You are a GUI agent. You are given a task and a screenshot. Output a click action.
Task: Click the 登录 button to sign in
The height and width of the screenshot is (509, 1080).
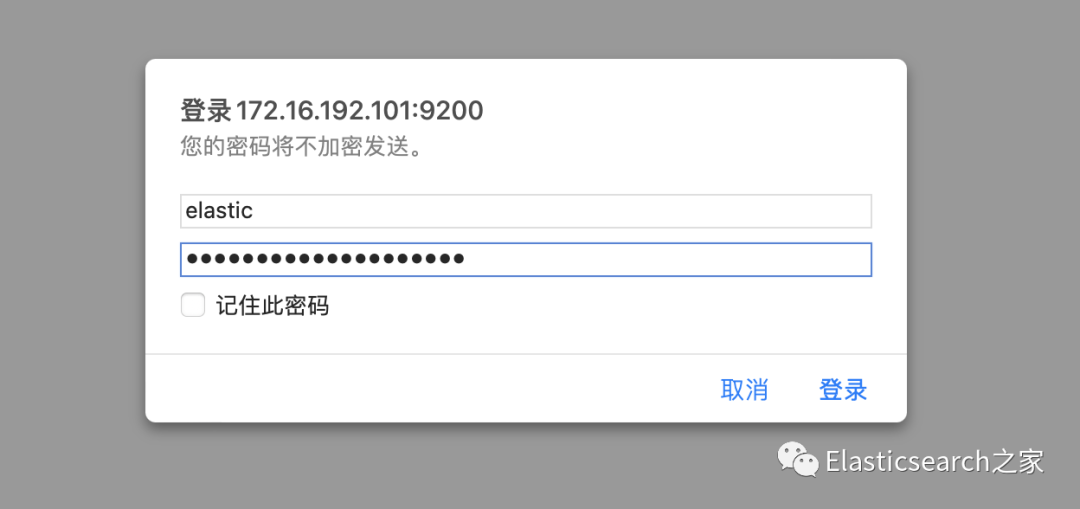coord(842,390)
